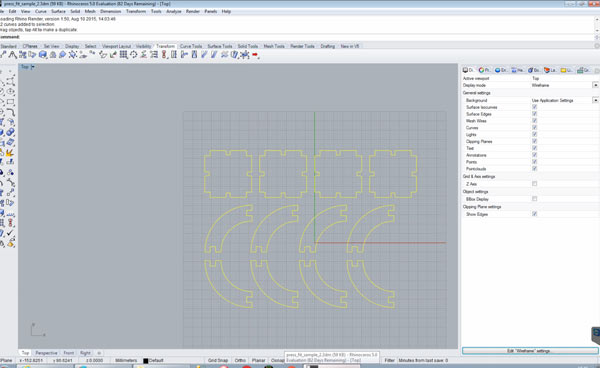600x368 pixels.
Task: Click the Edit Wireframe settings button
Action: point(530,351)
